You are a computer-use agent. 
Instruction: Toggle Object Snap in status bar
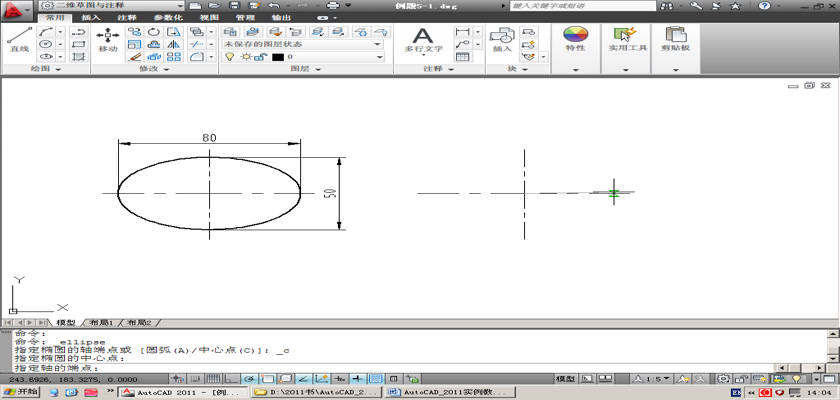point(267,379)
